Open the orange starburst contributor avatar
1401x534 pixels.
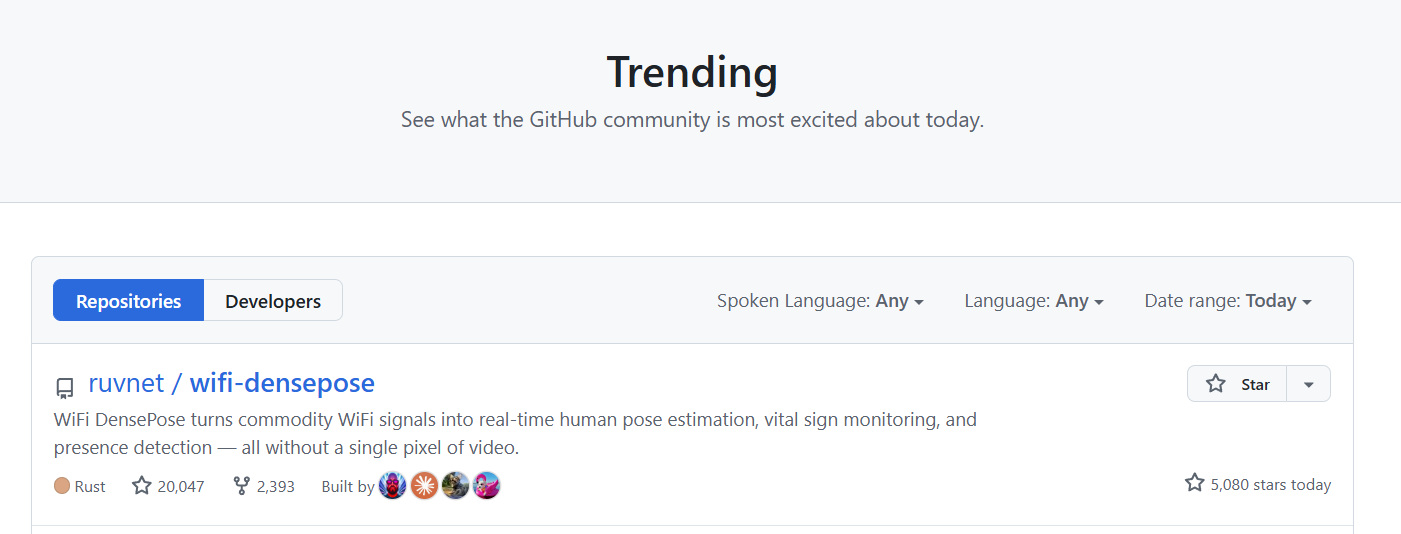(x=424, y=486)
